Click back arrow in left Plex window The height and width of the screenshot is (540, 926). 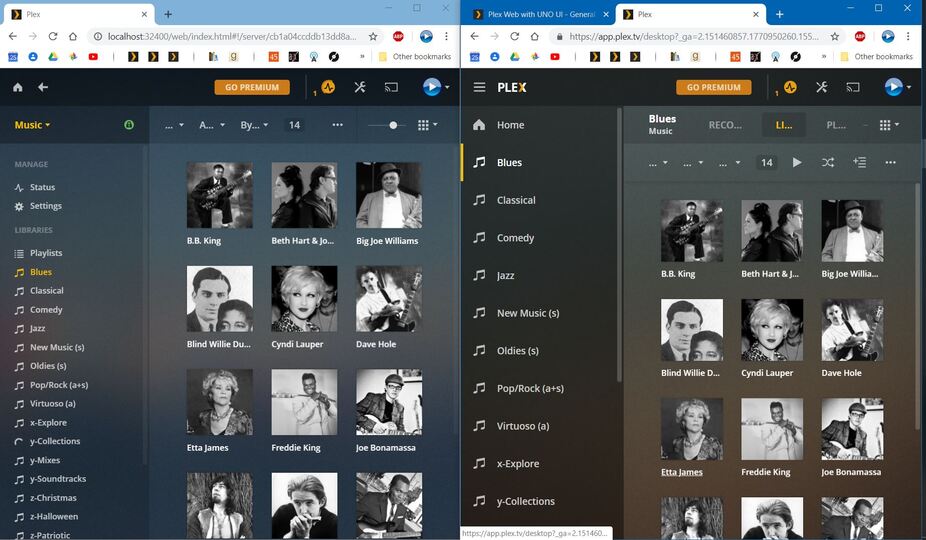click(x=43, y=87)
